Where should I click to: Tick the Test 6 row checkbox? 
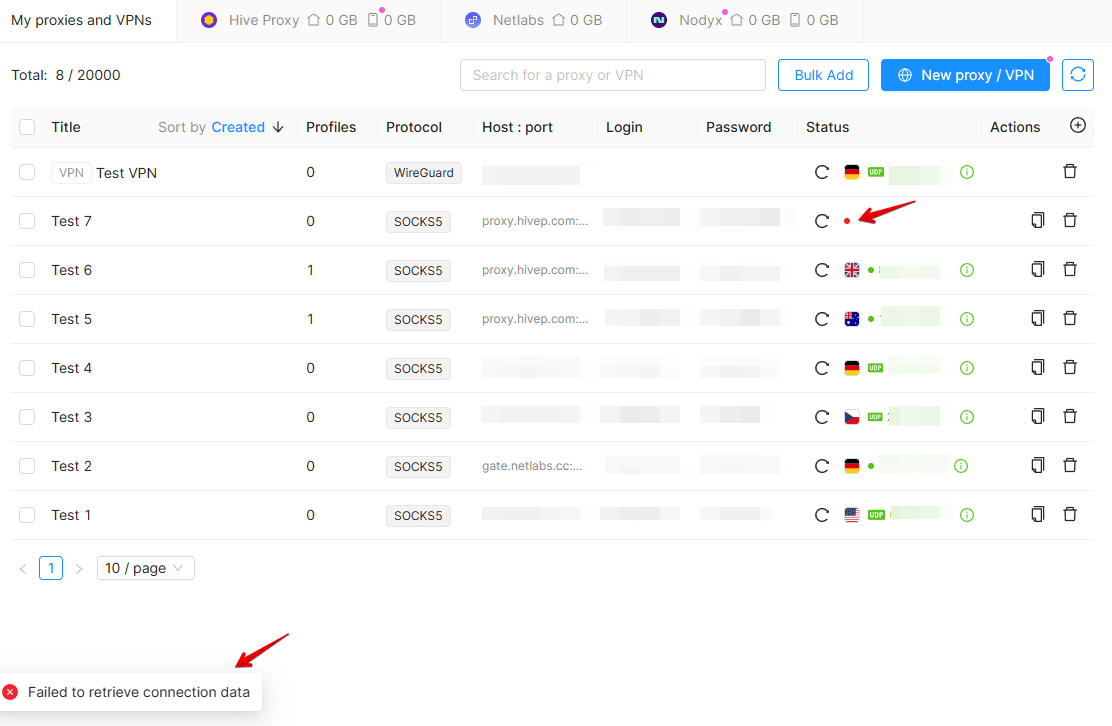(x=27, y=269)
